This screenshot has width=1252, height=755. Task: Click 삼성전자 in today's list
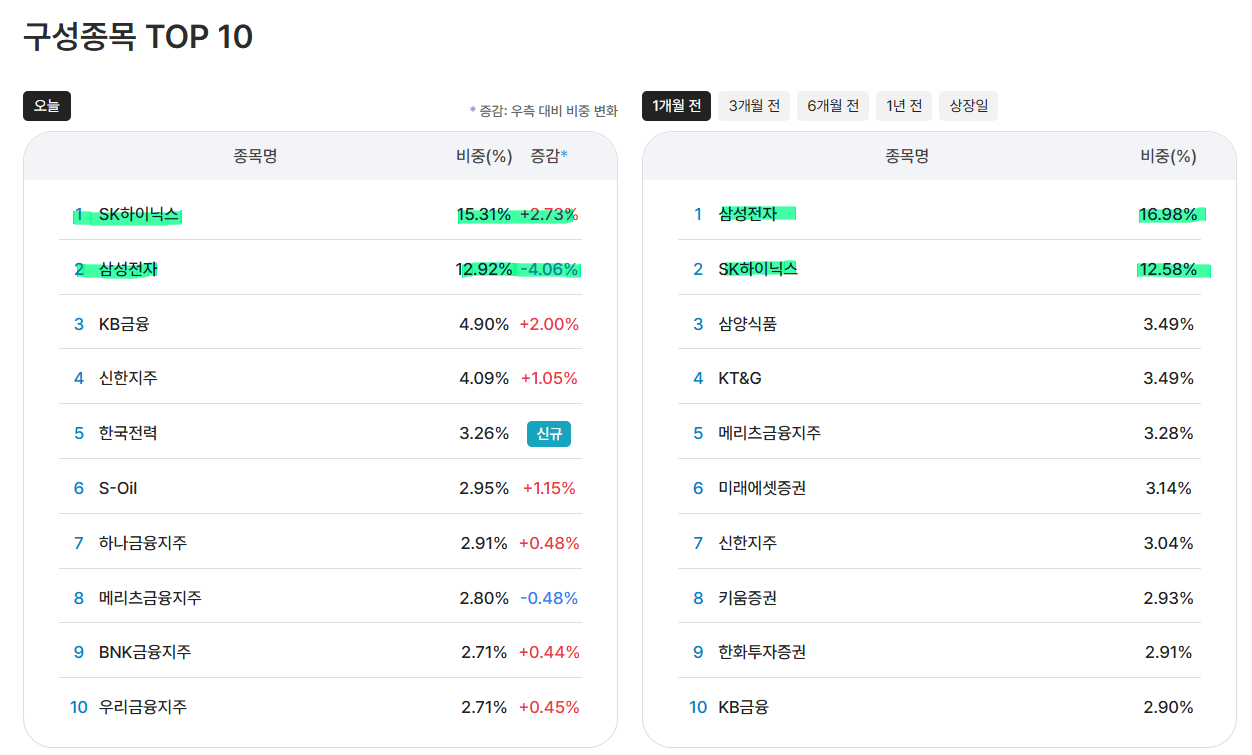[128, 269]
